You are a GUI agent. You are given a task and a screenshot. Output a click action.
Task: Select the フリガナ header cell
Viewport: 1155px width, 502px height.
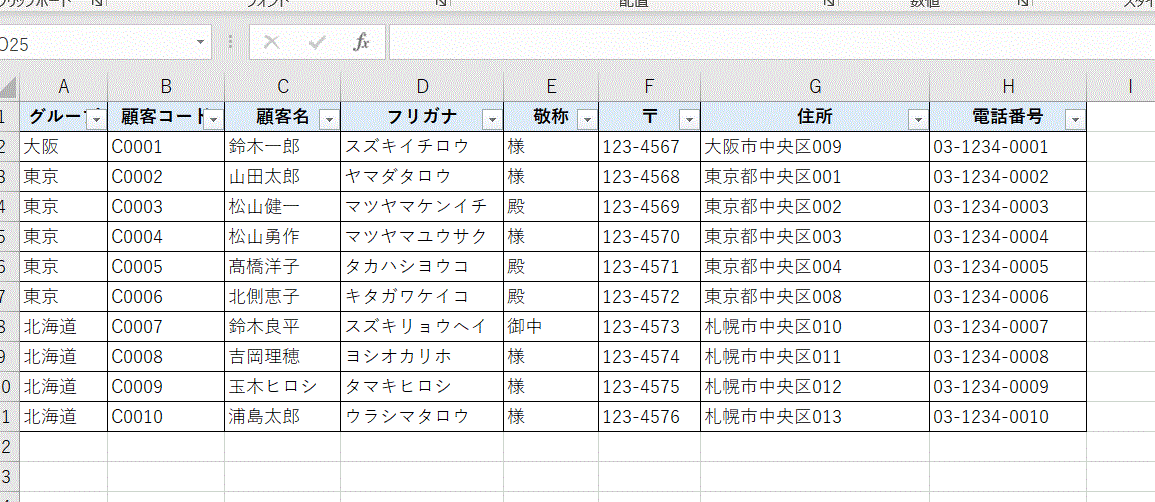coord(422,116)
